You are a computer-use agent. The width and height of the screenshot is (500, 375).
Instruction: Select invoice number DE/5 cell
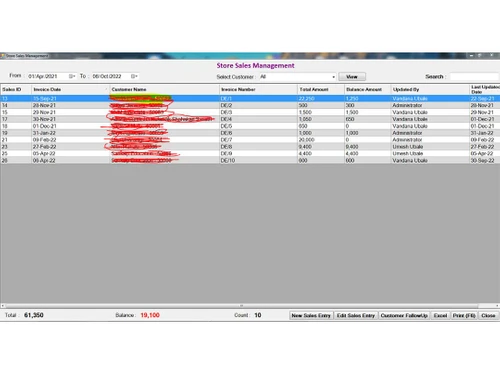258,126
